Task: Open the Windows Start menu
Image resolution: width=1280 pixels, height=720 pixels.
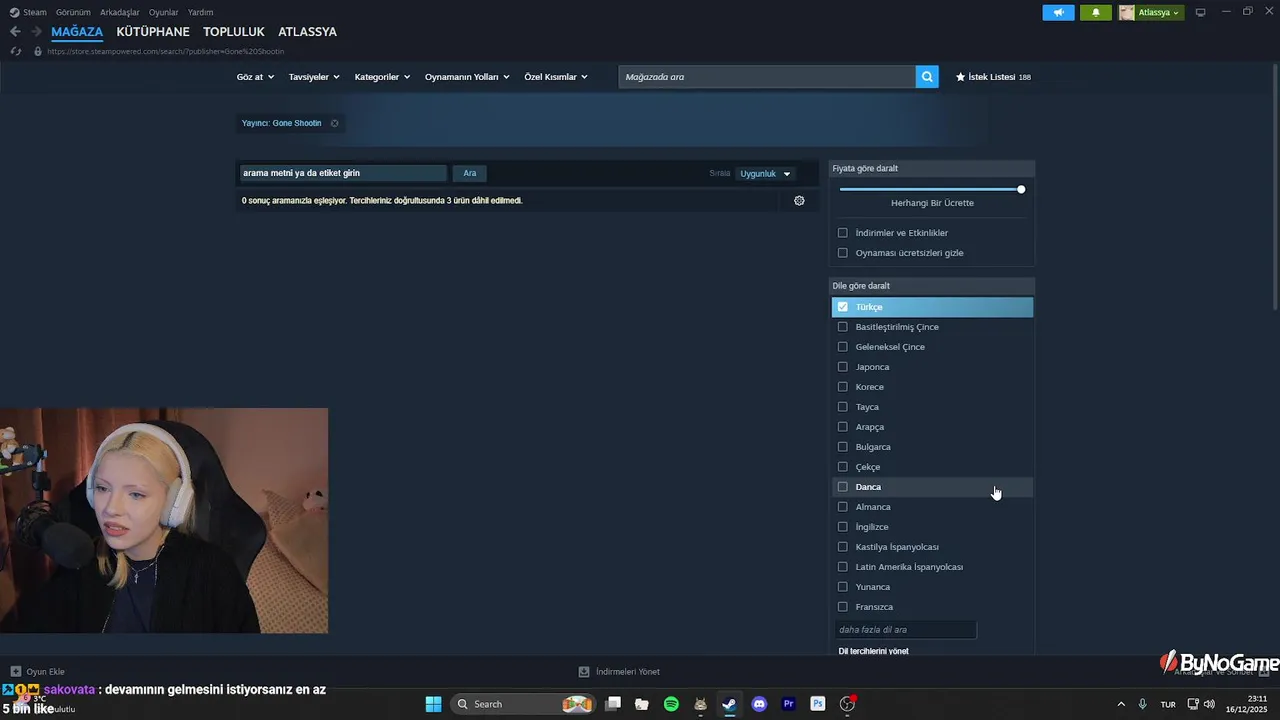Action: 433,704
